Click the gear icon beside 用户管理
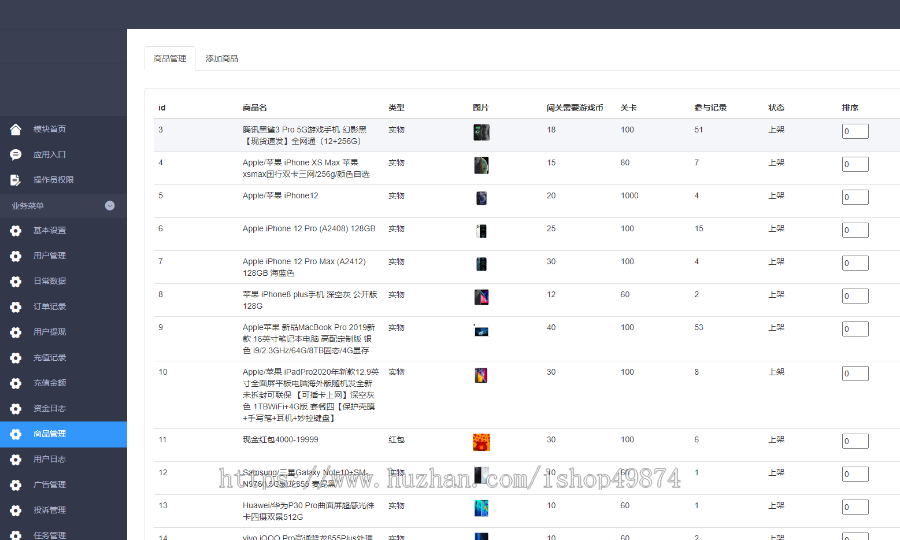 [x=15, y=256]
